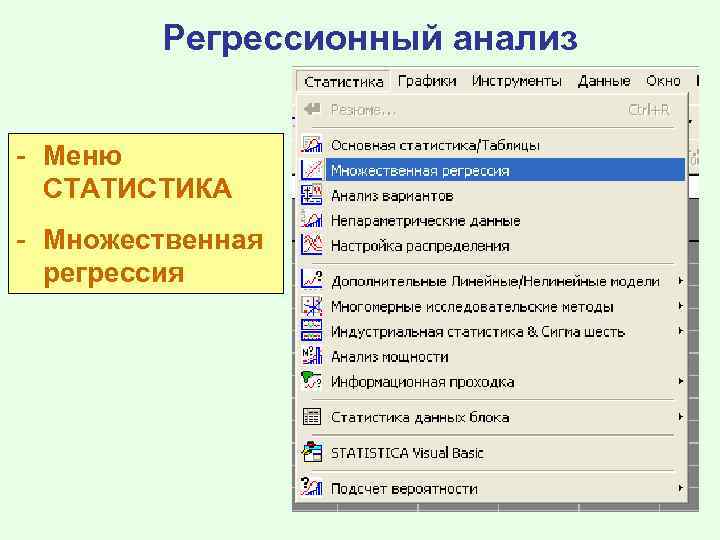Expand Индустриальная статистика & Сигма шесть arrow
720x540 pixels.
pos(681,331)
